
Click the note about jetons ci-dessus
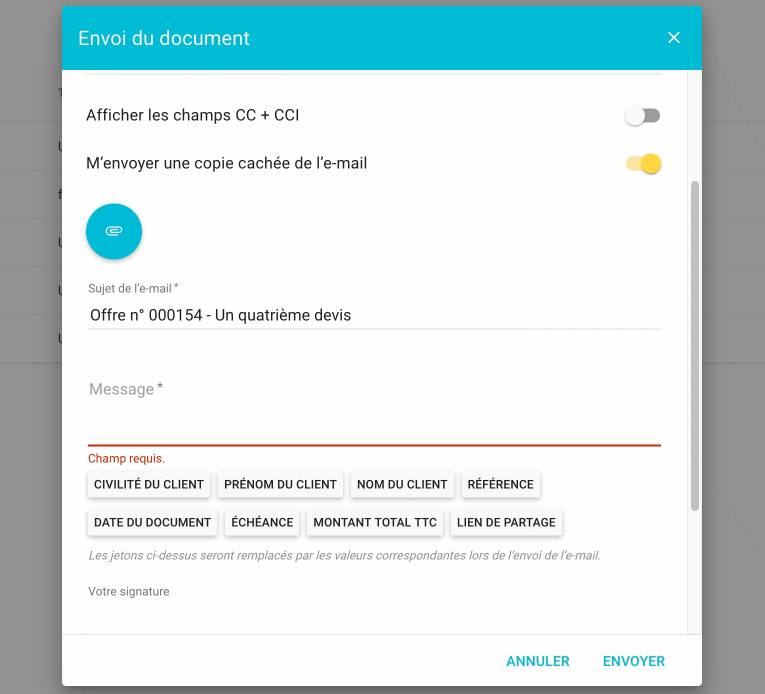click(344, 555)
